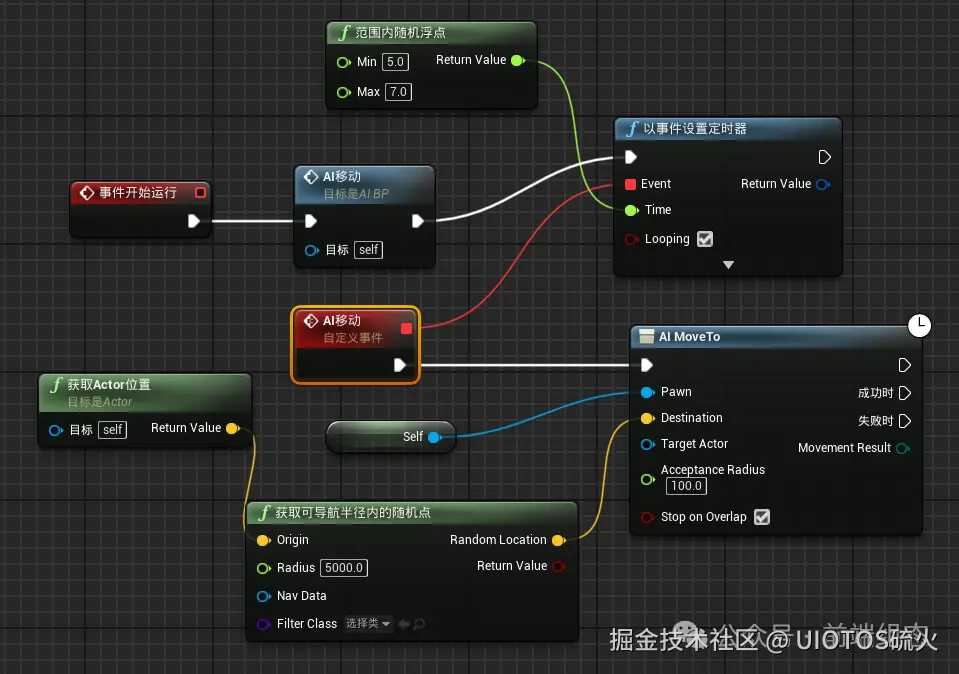The image size is (959, 674).
Task: Click the Filter Class browse magnifier icon
Action: pos(419,624)
